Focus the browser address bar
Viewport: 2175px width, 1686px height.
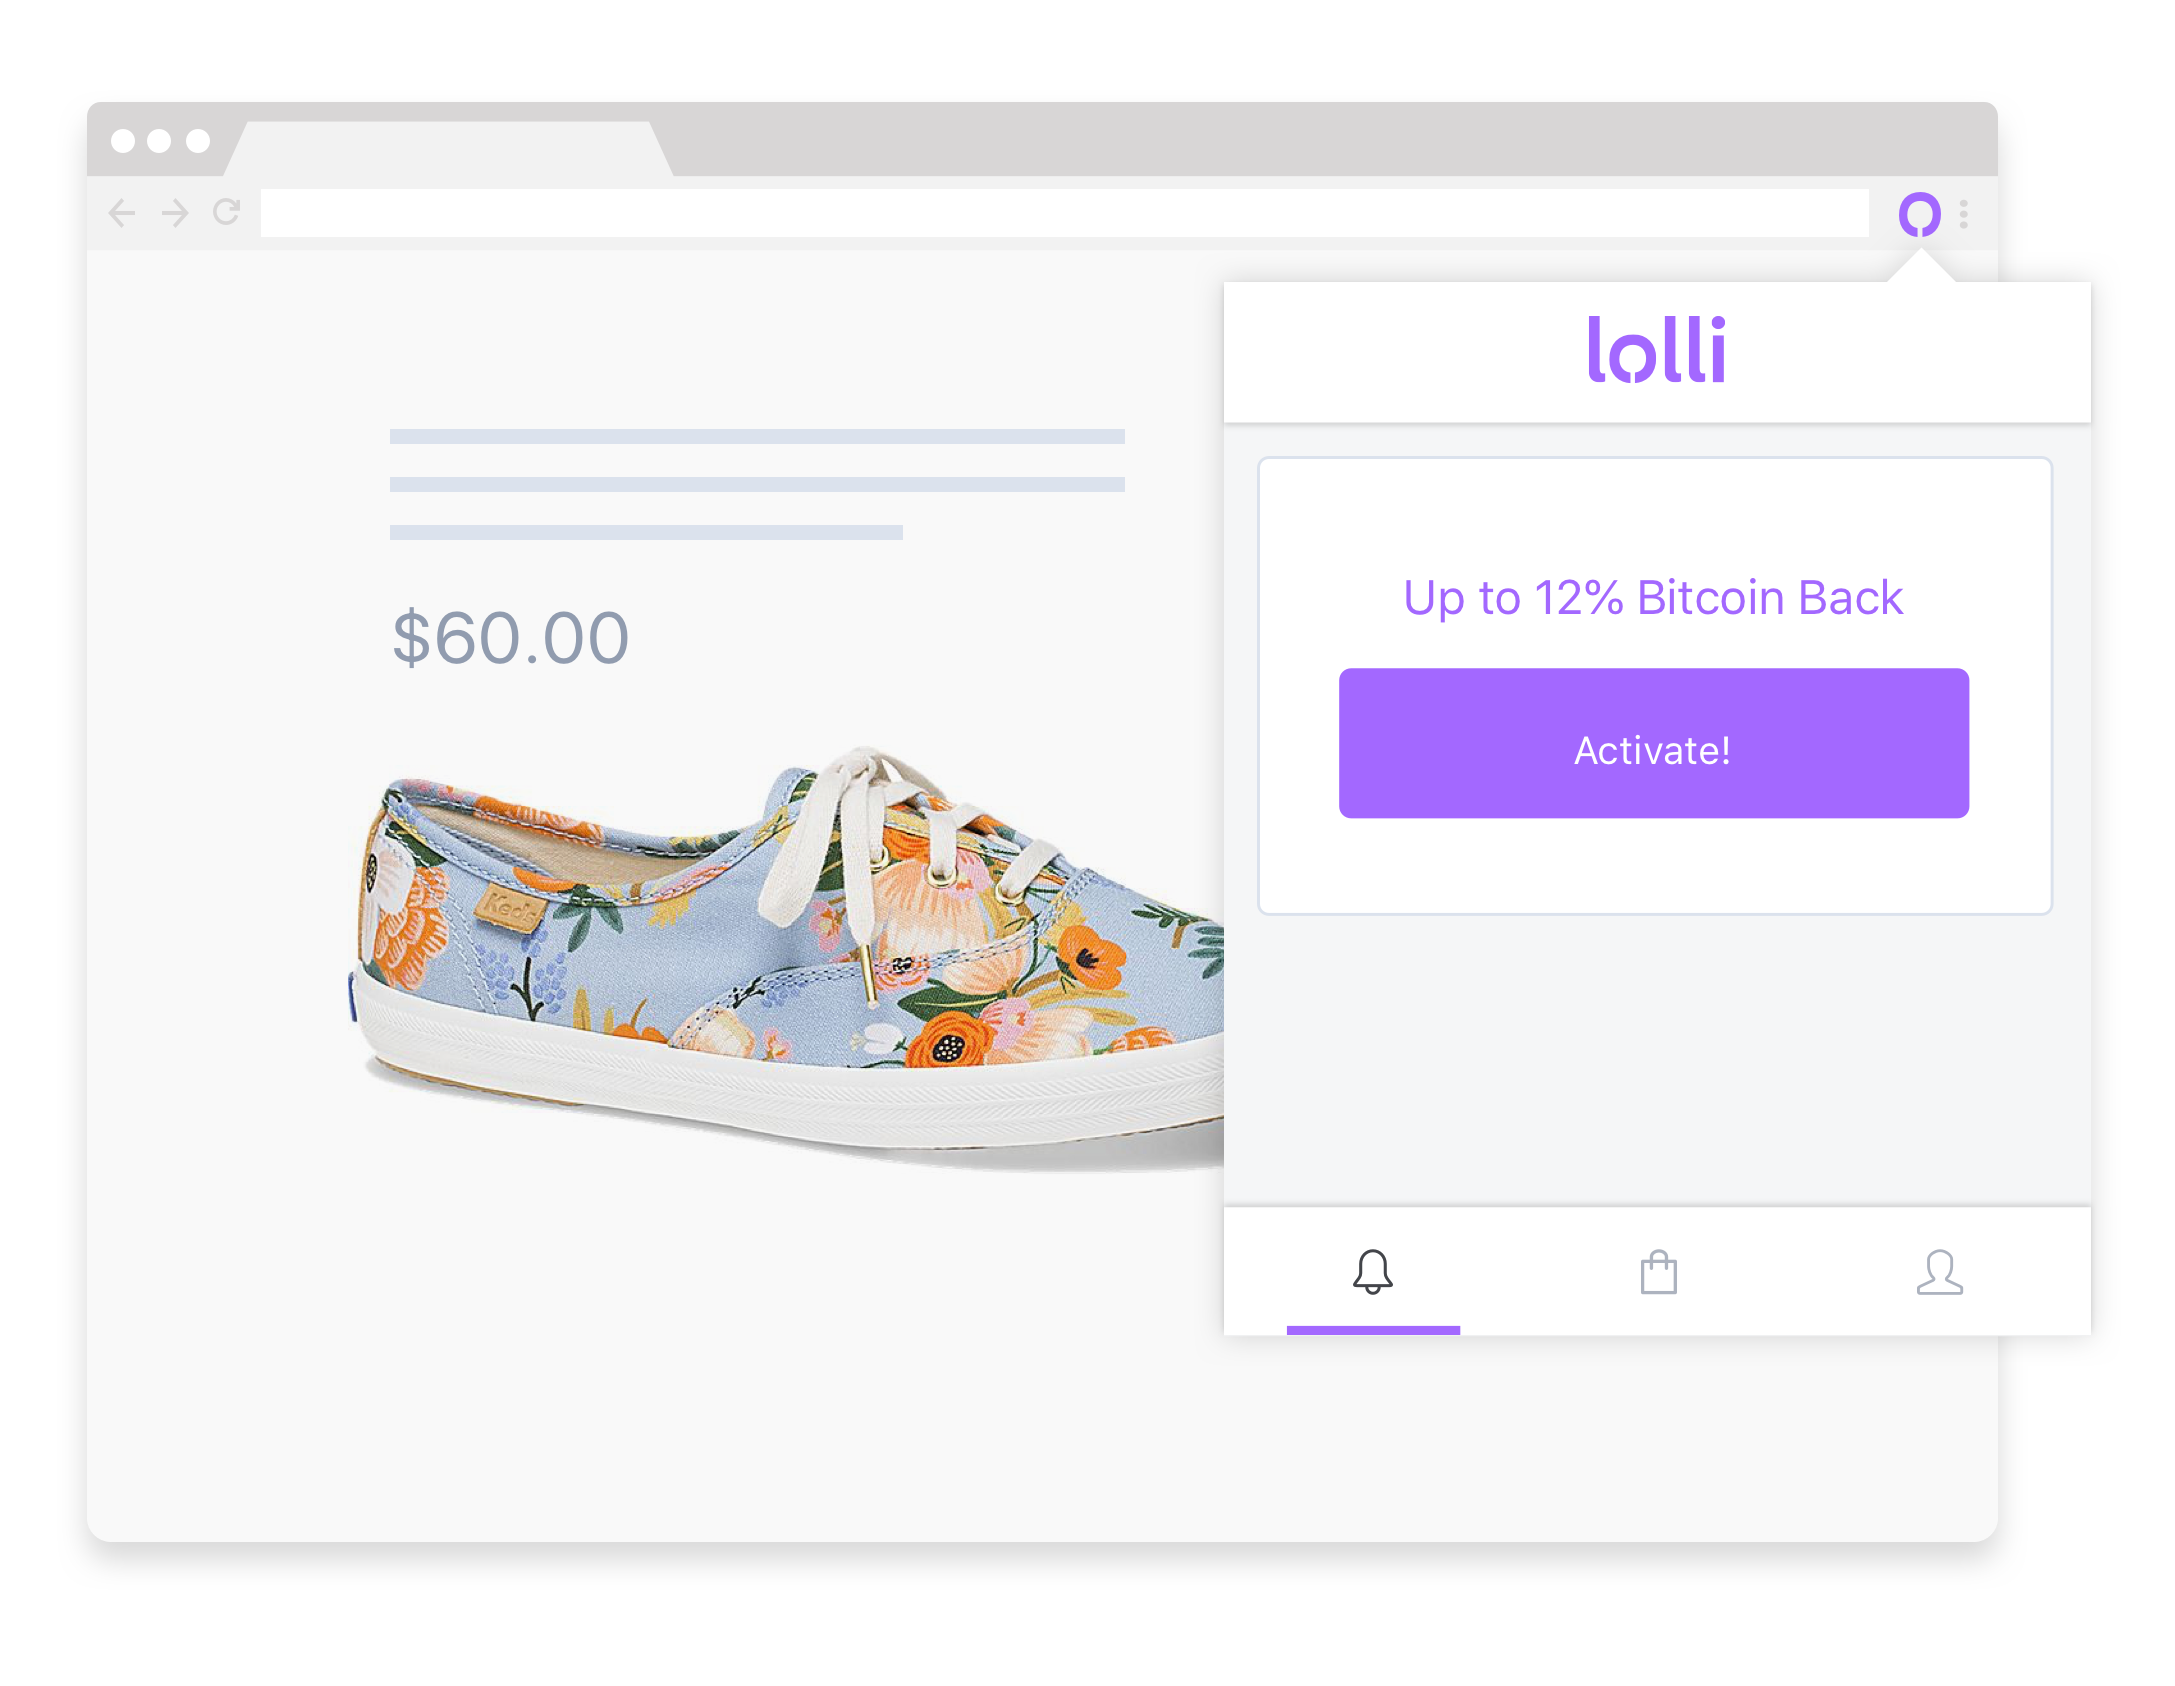coord(1064,213)
